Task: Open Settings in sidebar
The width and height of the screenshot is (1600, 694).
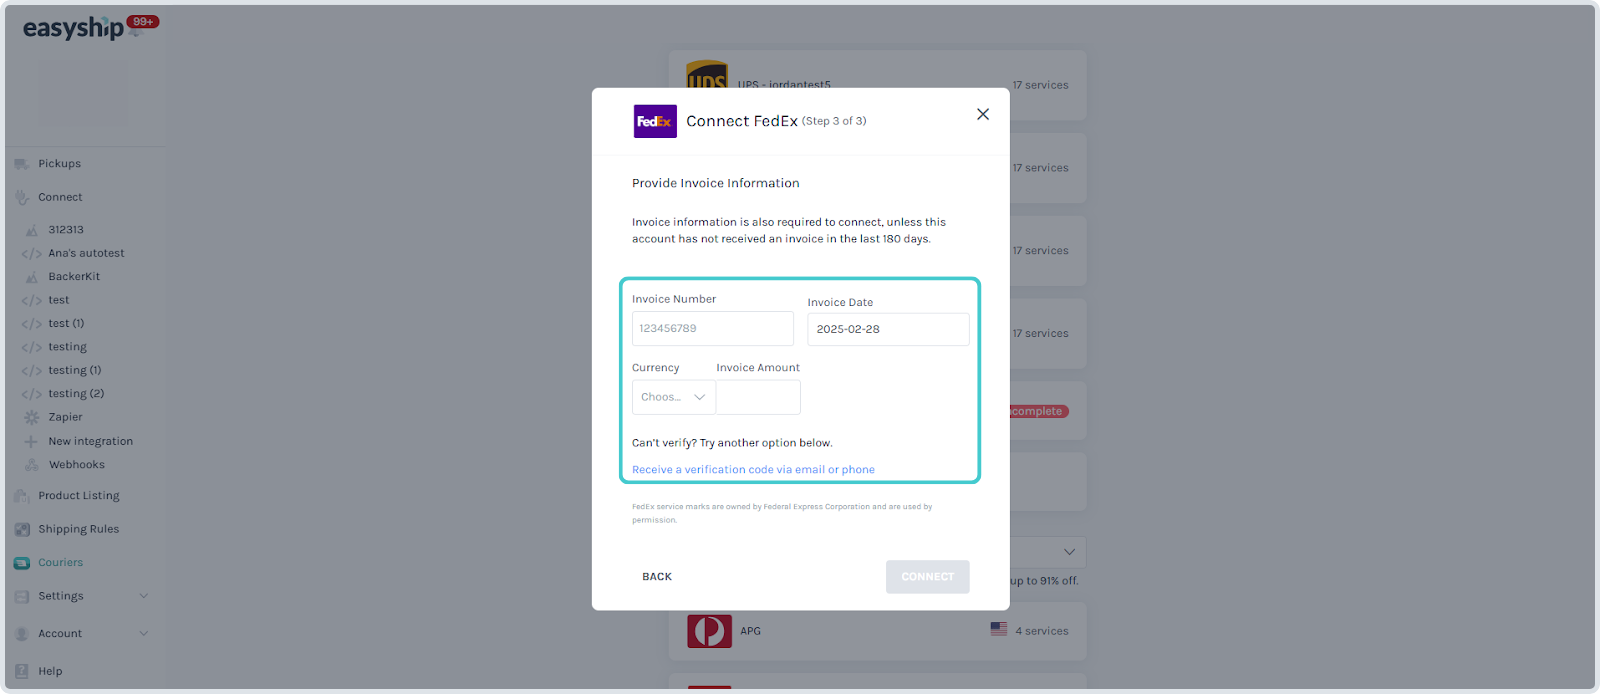Action: (x=61, y=597)
